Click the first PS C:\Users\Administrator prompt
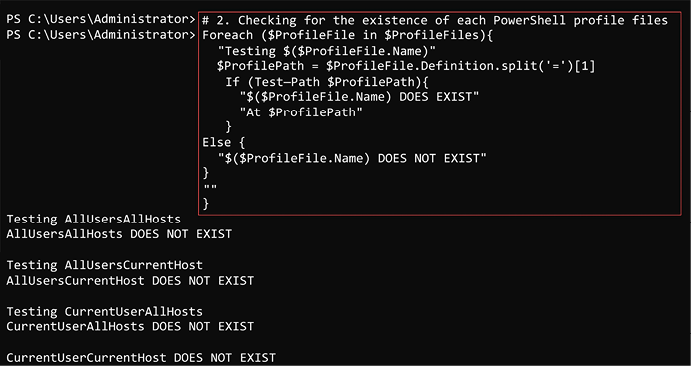This screenshot has height=366, width=691. 100,19
